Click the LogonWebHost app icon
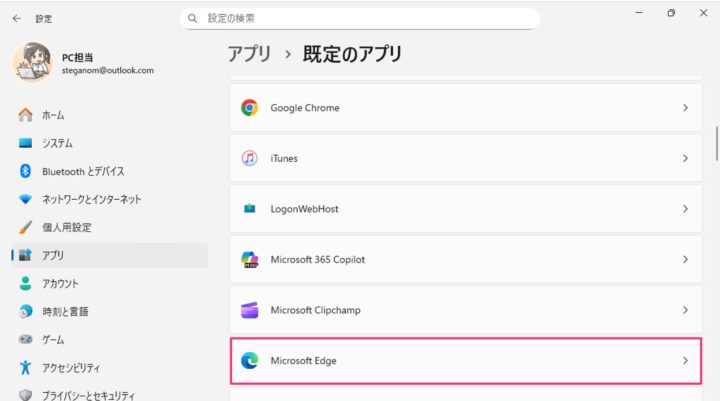This screenshot has height=401, width=720. (x=249, y=209)
